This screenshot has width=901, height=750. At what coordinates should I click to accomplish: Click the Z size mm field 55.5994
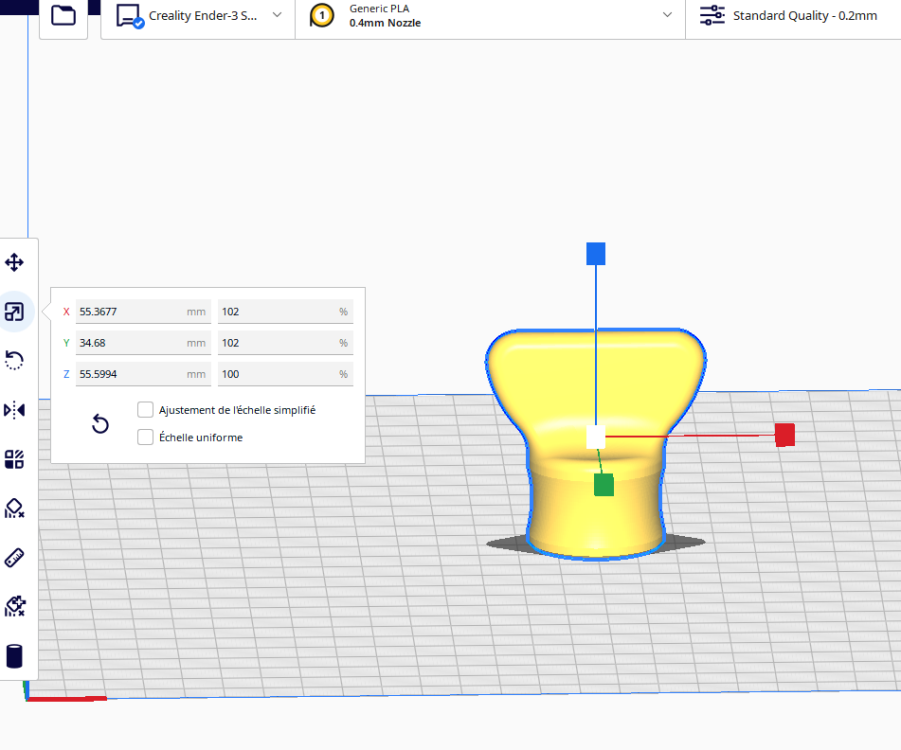[143, 374]
